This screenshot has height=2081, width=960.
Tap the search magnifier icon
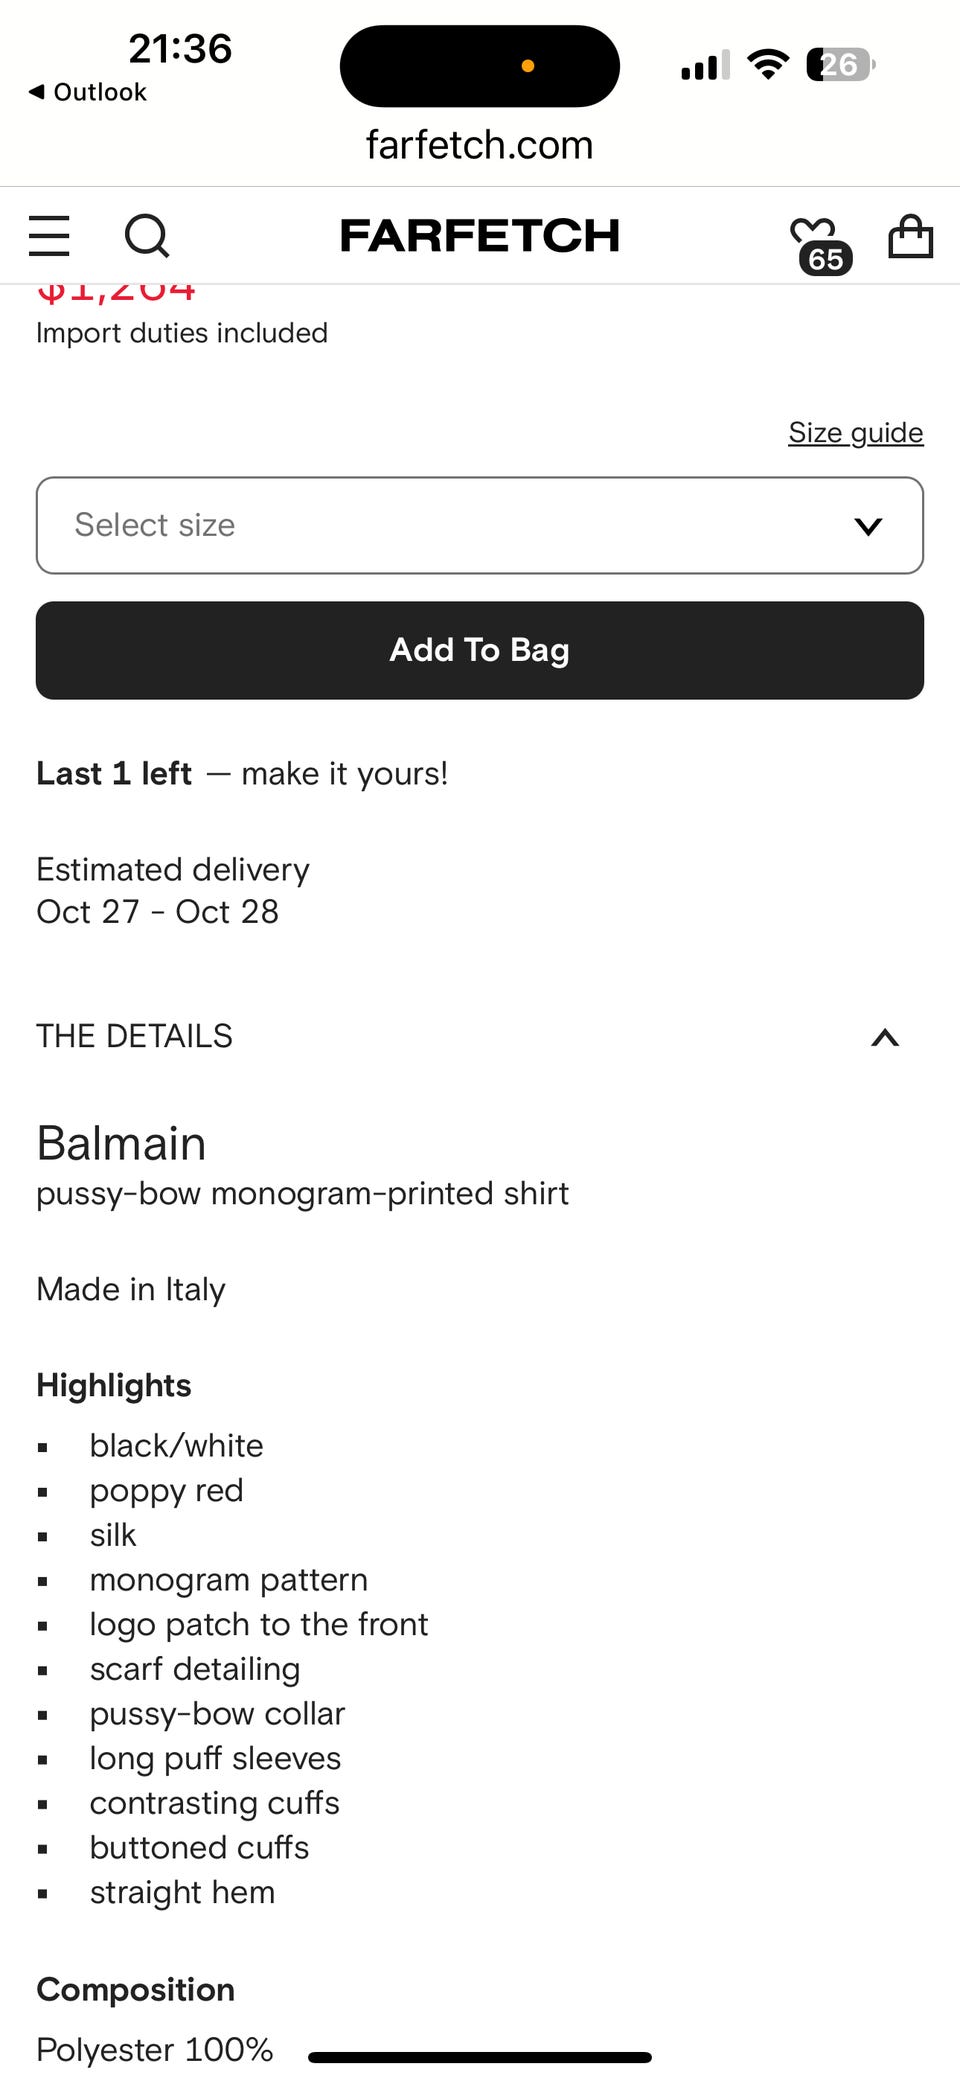(147, 236)
